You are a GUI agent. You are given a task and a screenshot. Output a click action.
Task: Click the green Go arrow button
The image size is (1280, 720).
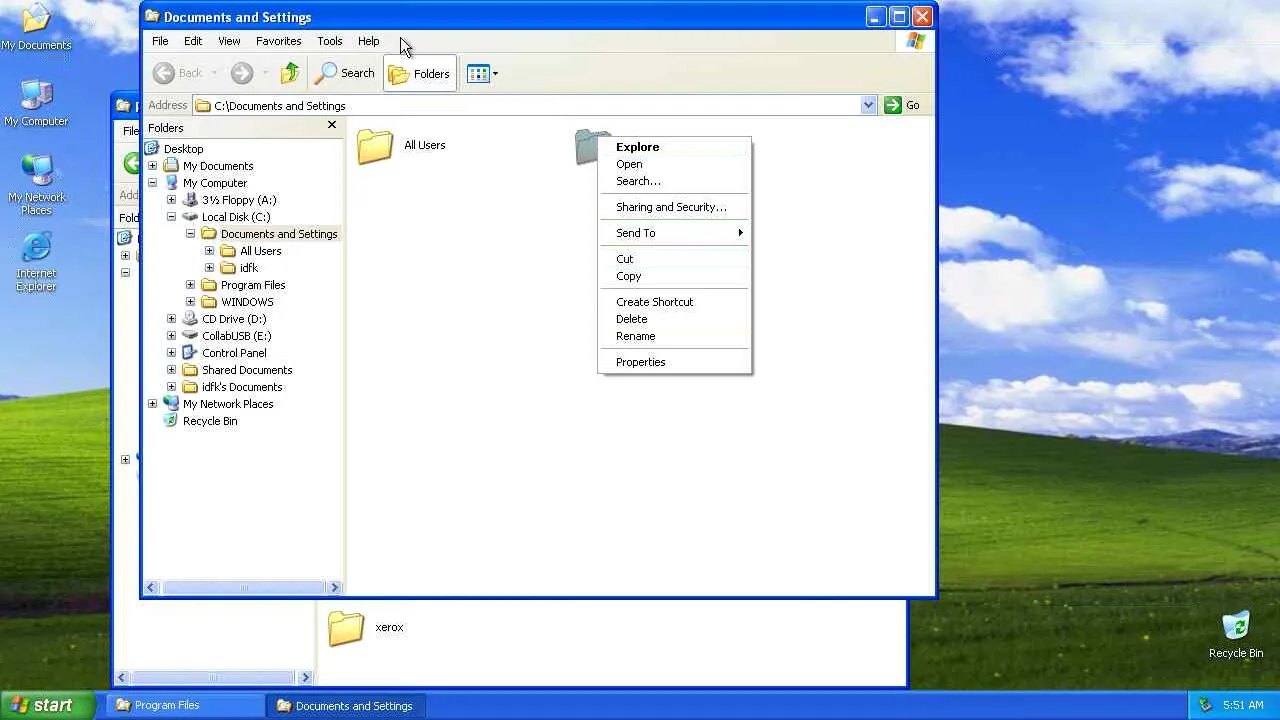(902, 105)
